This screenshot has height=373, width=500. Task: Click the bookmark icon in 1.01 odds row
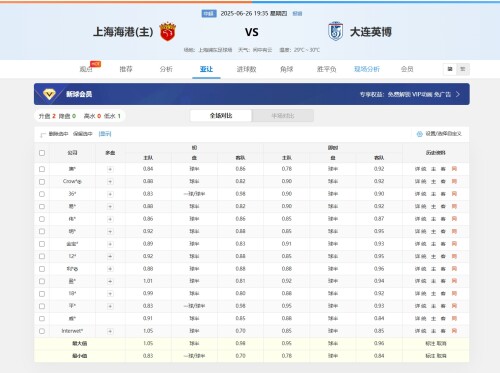click(x=454, y=281)
